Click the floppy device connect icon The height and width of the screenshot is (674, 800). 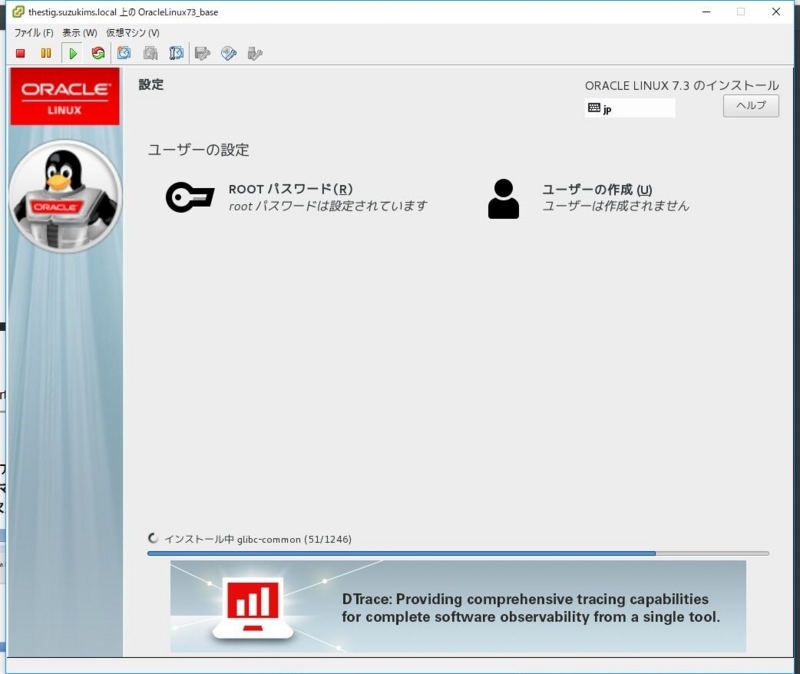coord(203,53)
